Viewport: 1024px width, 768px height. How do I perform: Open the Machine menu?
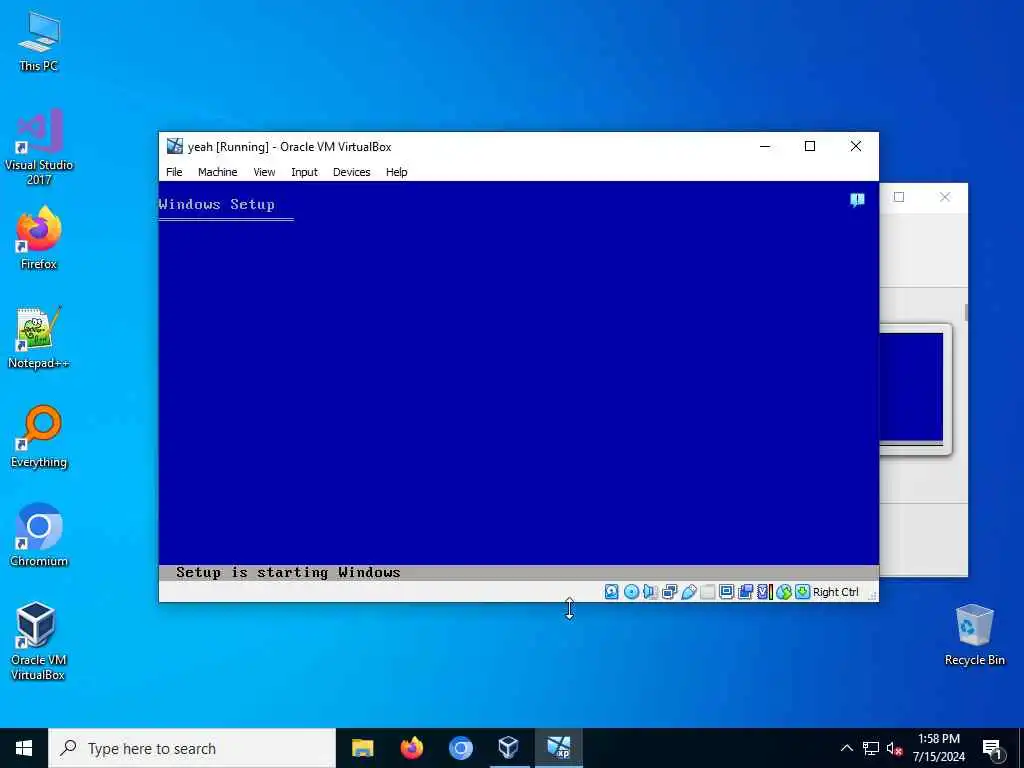coord(217,172)
